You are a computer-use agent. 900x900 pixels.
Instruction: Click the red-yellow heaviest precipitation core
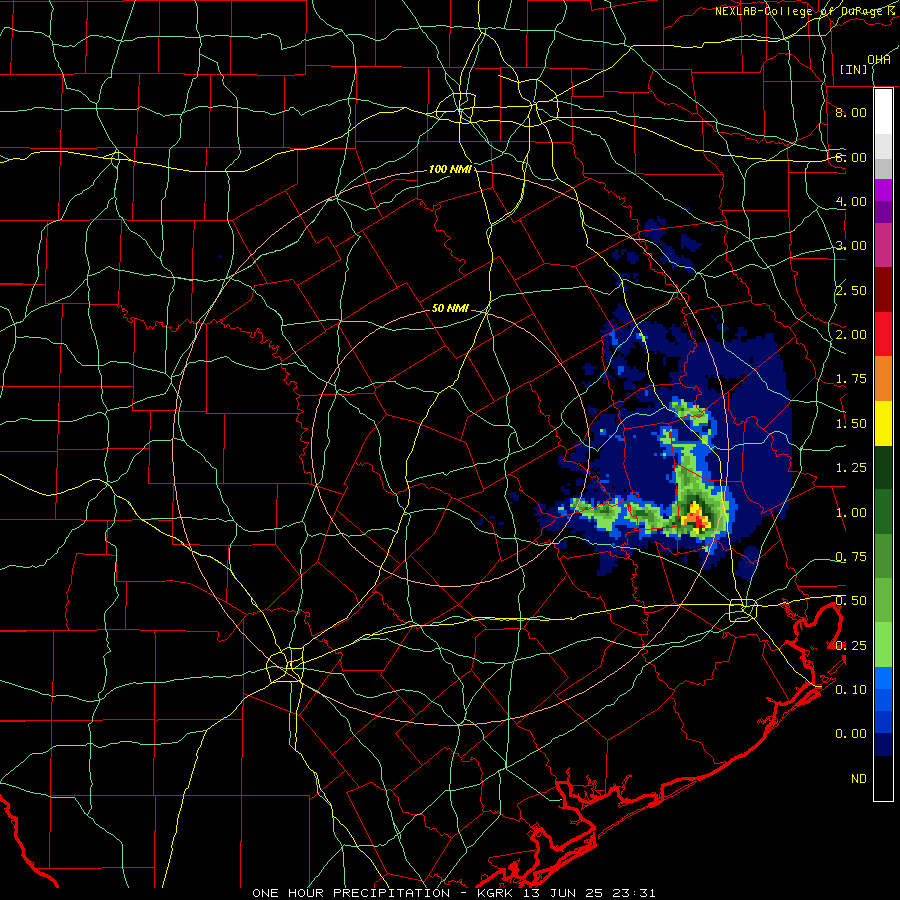(696, 516)
